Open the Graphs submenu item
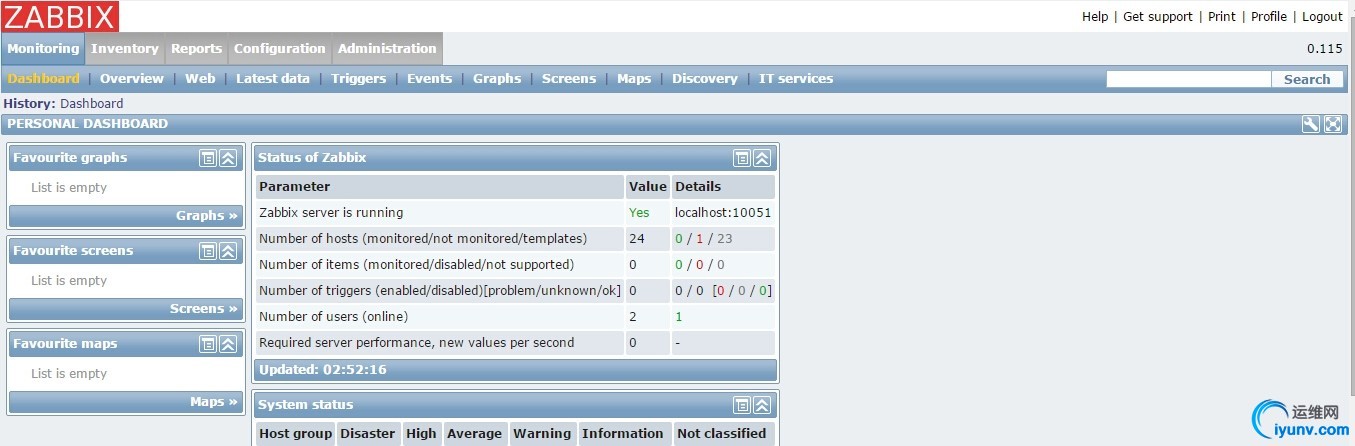 [497, 78]
